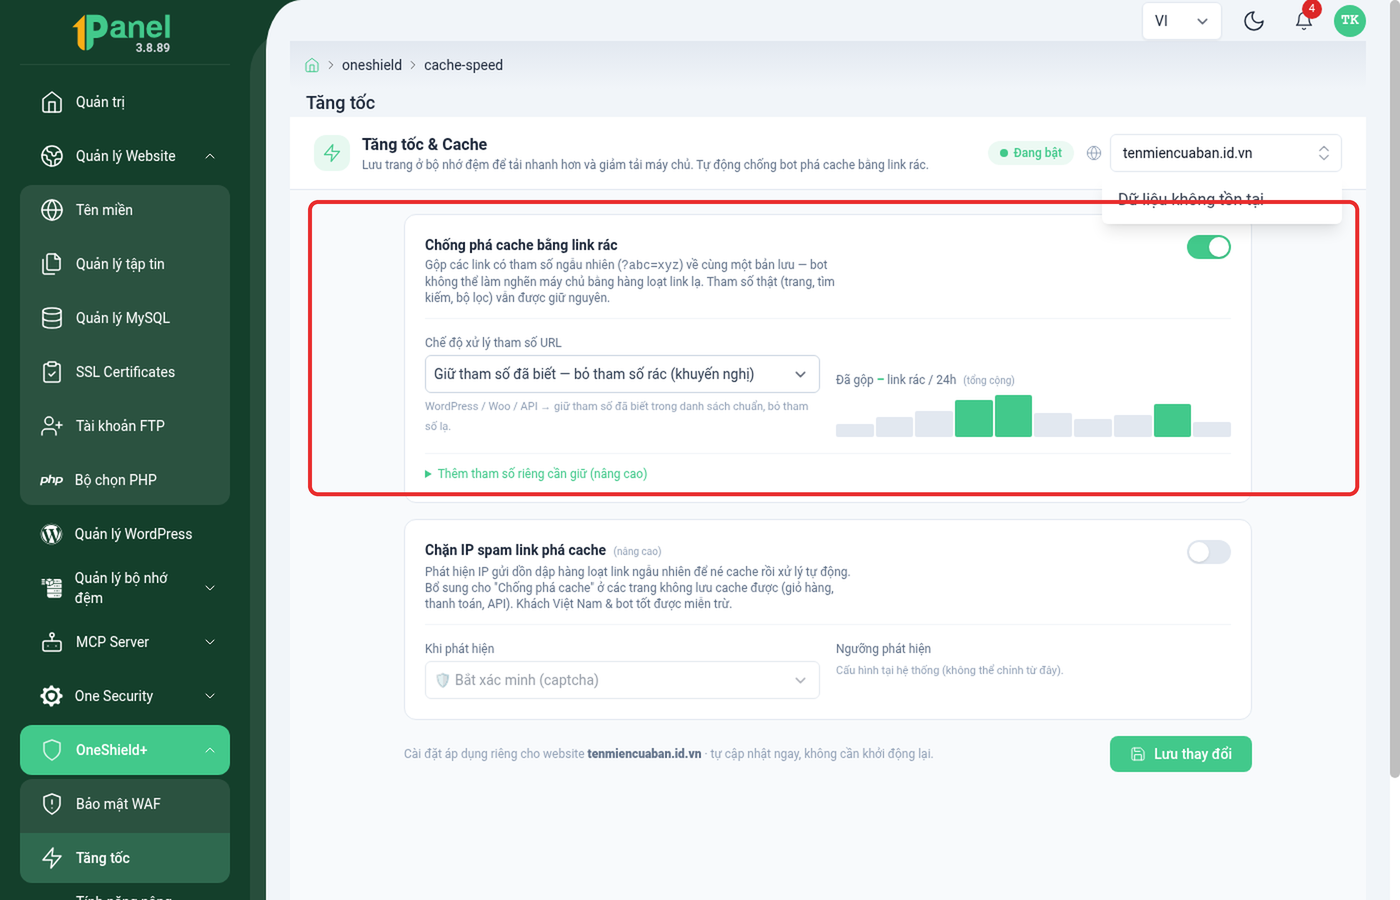Click the OneShield+ shield icon
This screenshot has height=900, width=1400.
52,750
